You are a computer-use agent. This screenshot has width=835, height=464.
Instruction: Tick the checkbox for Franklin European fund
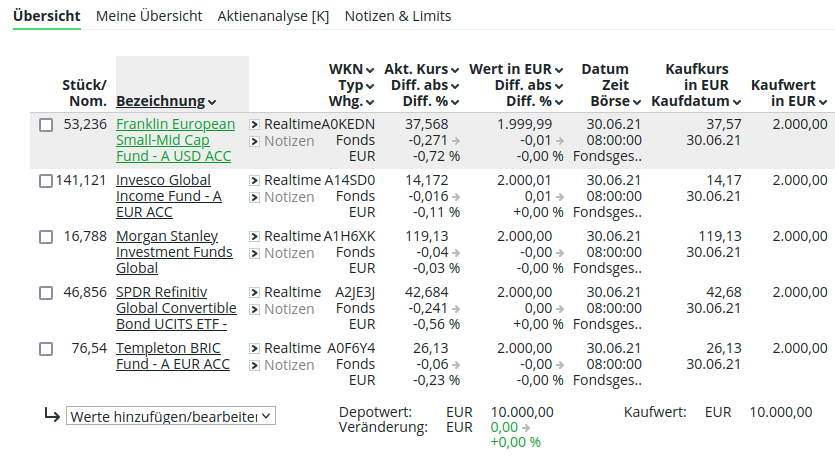[46, 125]
